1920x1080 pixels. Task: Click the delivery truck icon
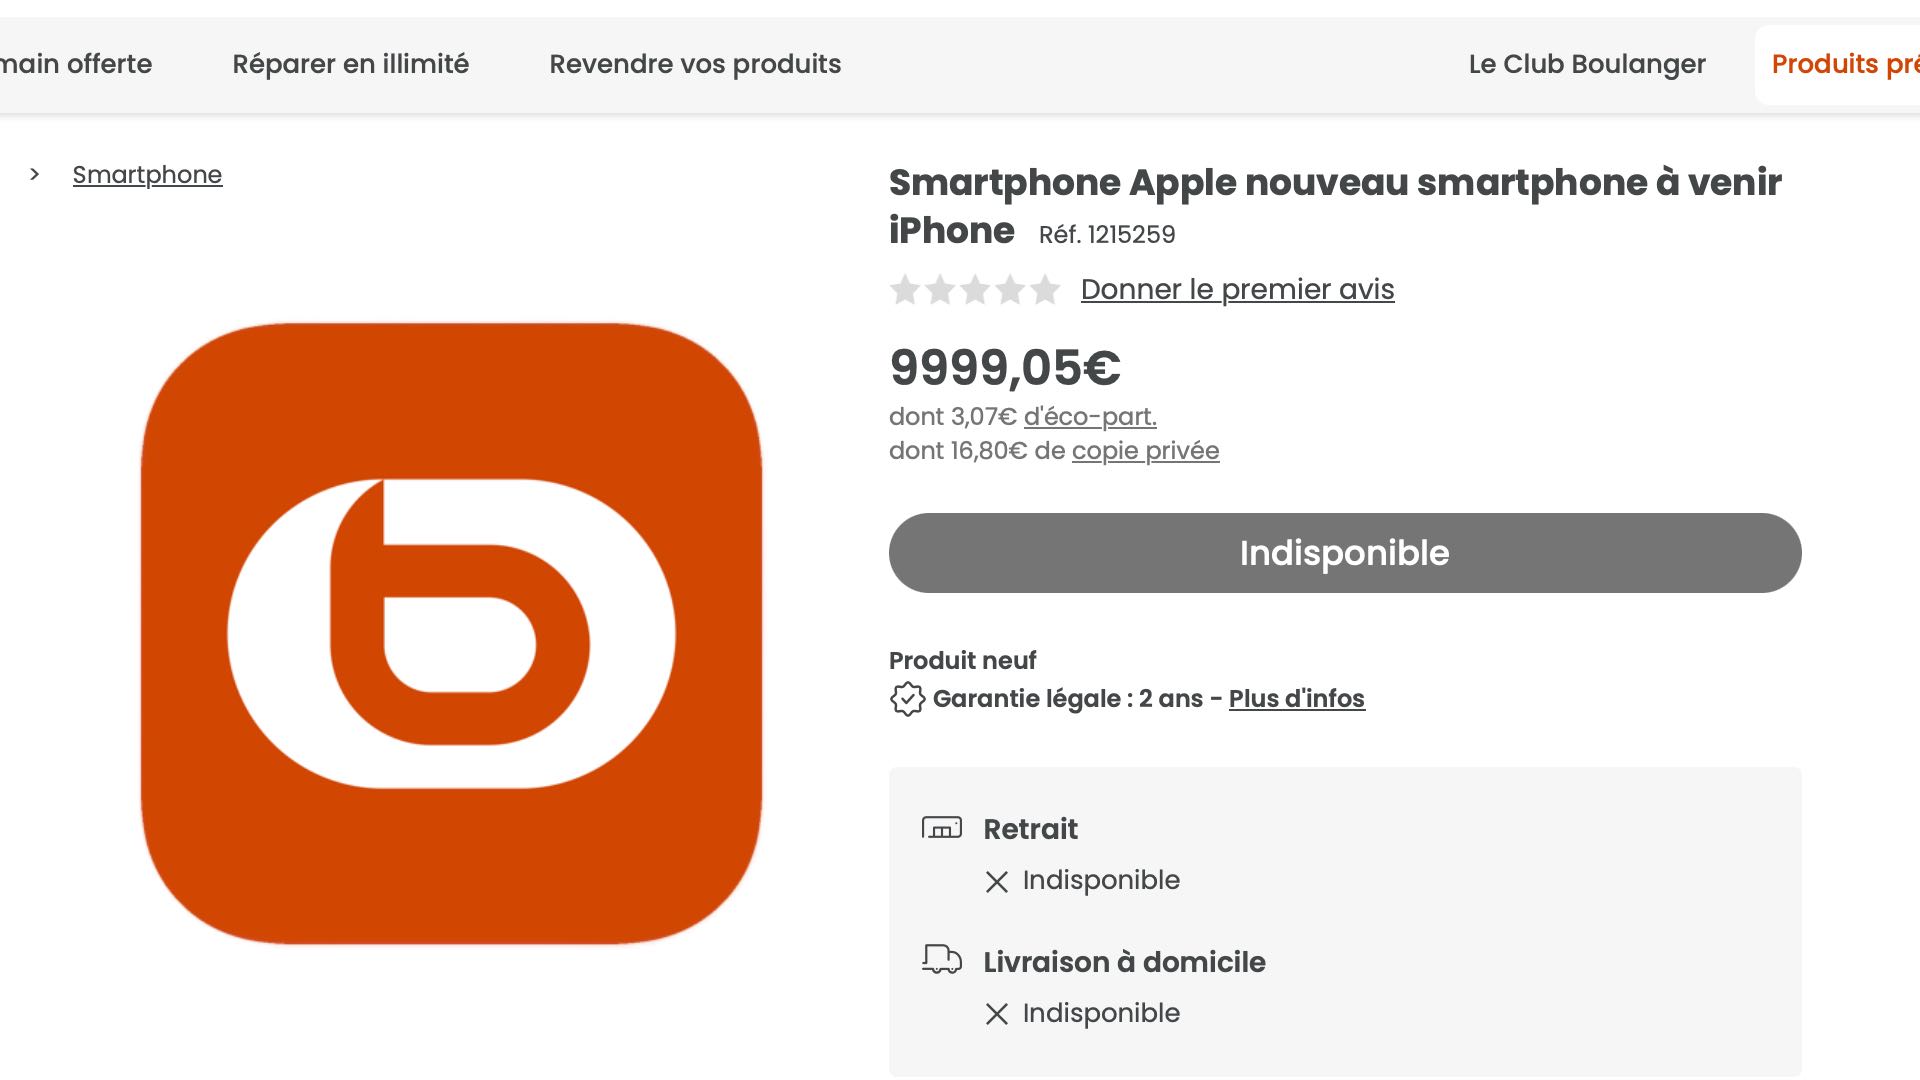[941, 960]
